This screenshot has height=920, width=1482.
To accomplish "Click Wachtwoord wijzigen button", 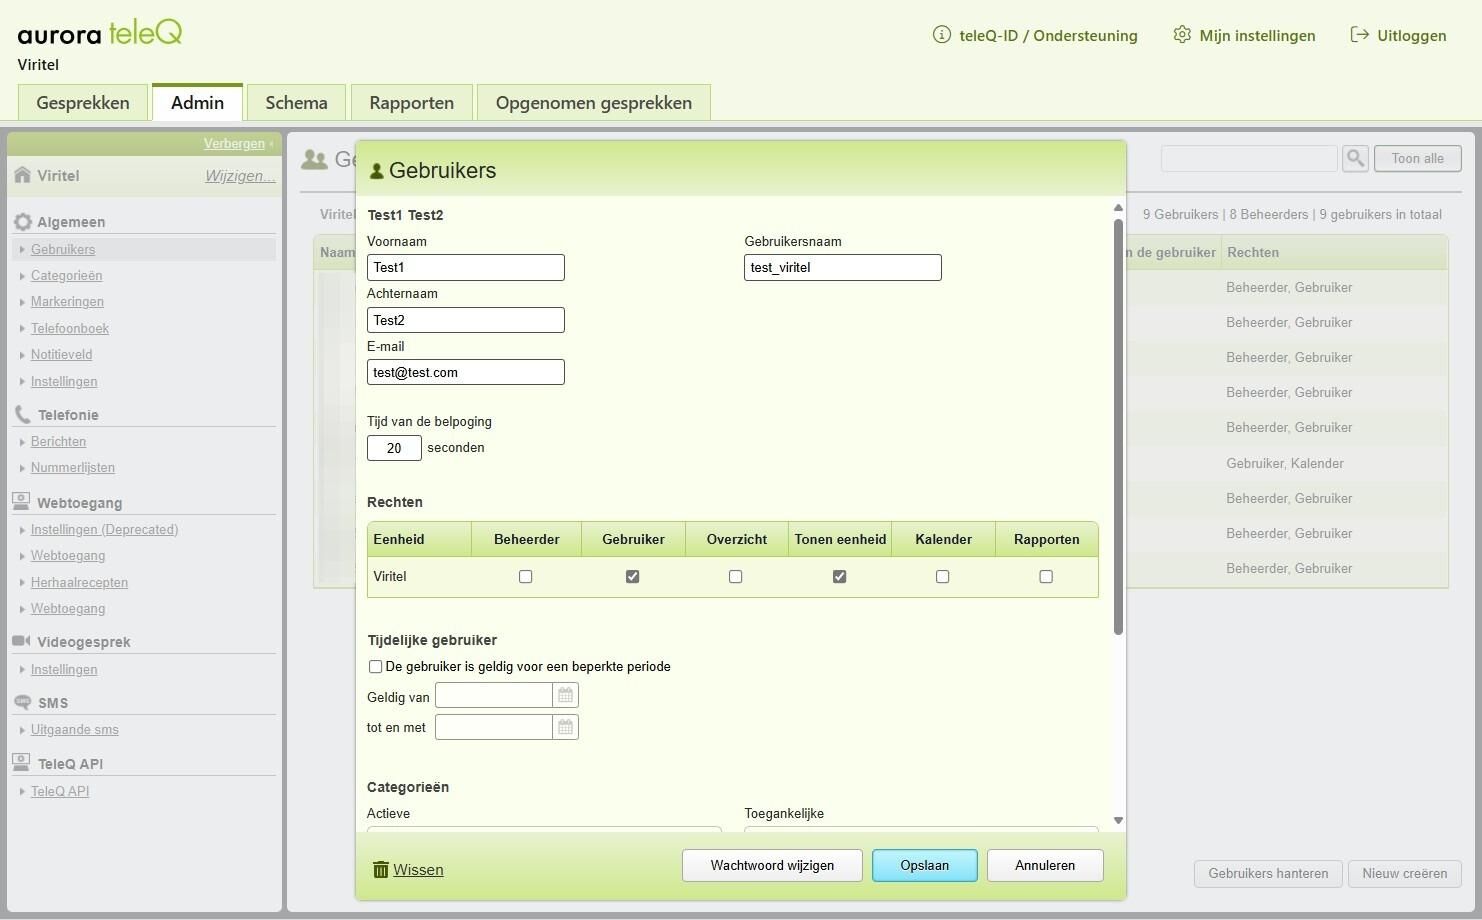I will tap(772, 866).
